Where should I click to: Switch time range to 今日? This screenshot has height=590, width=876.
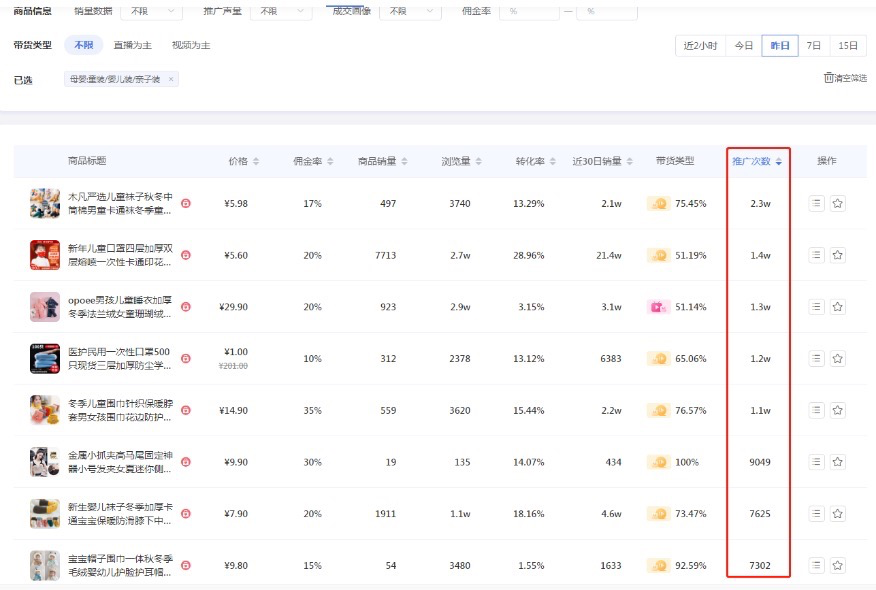[744, 46]
